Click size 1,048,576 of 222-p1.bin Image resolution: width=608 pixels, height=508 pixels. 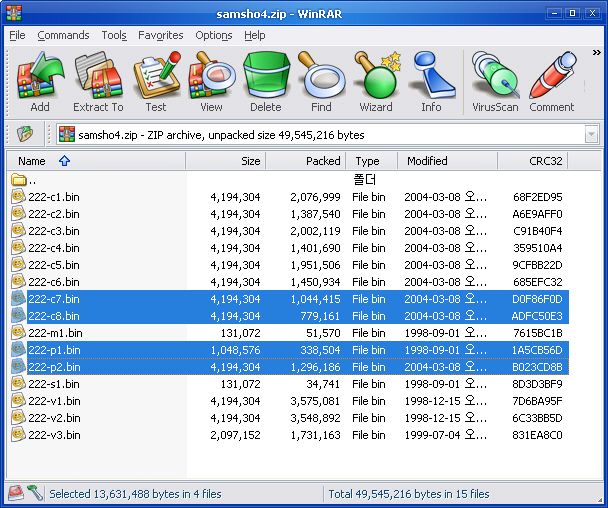click(x=235, y=350)
